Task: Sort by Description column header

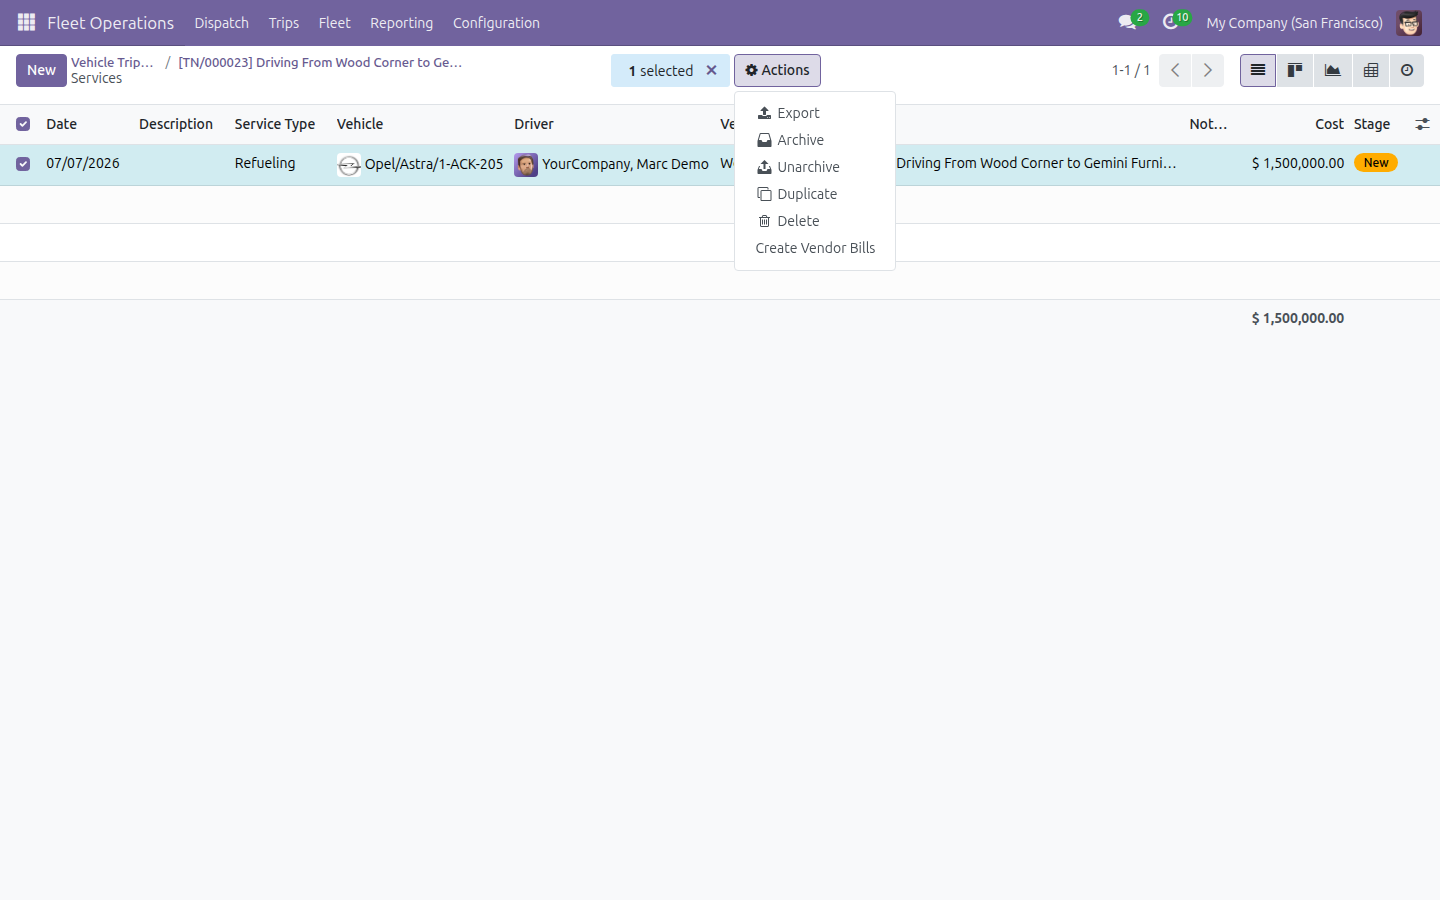Action: click(176, 124)
